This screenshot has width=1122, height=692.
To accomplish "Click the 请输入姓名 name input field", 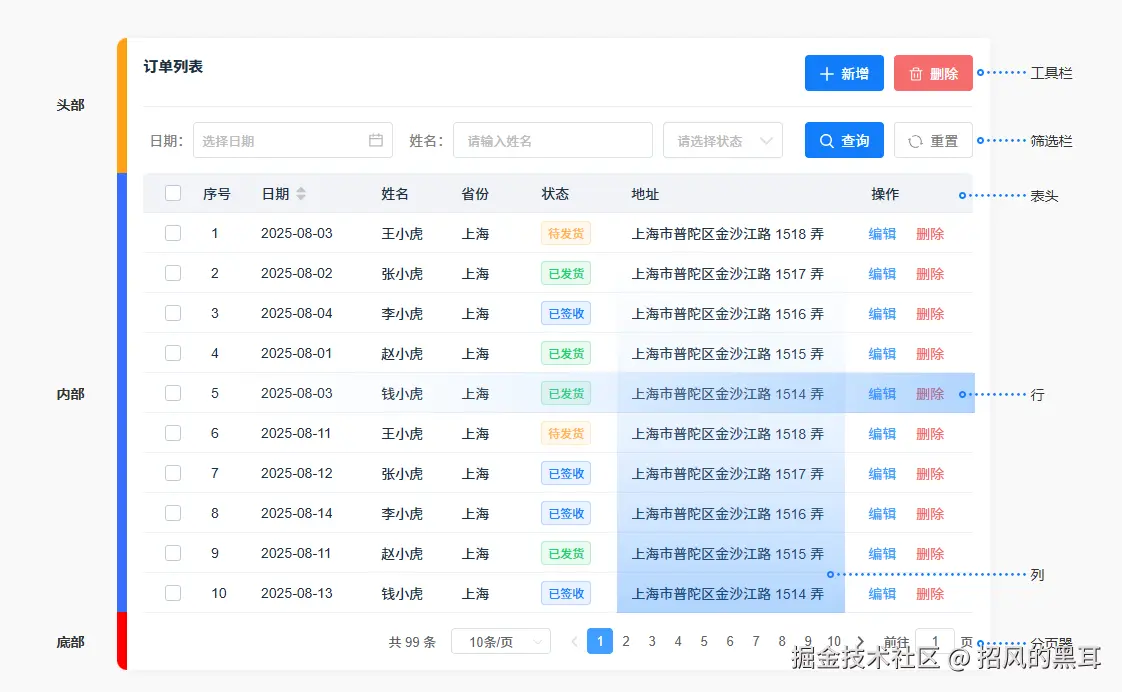I will click(552, 140).
